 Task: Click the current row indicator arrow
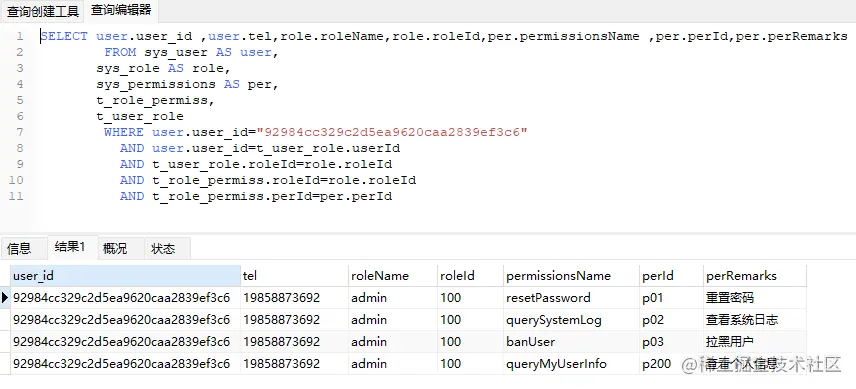5,297
